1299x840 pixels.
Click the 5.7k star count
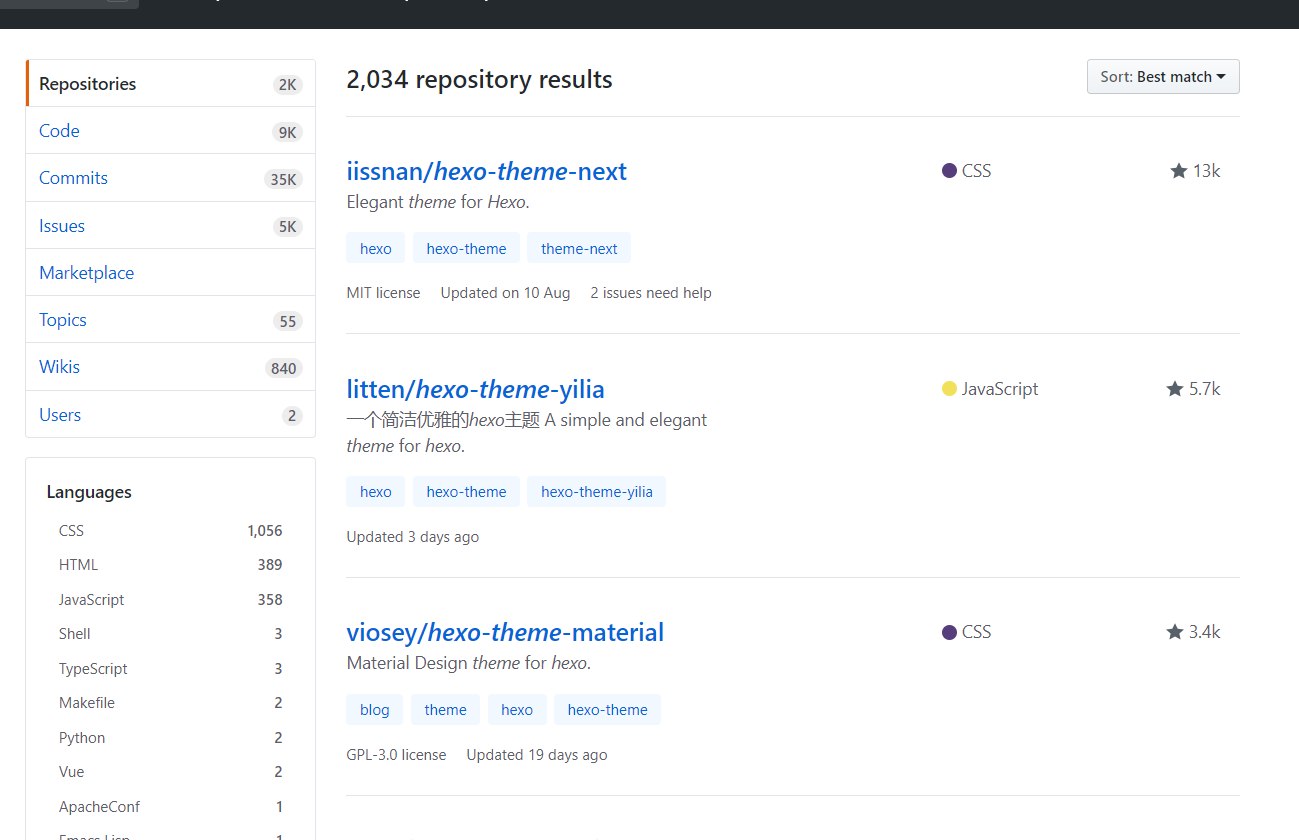pos(1205,389)
